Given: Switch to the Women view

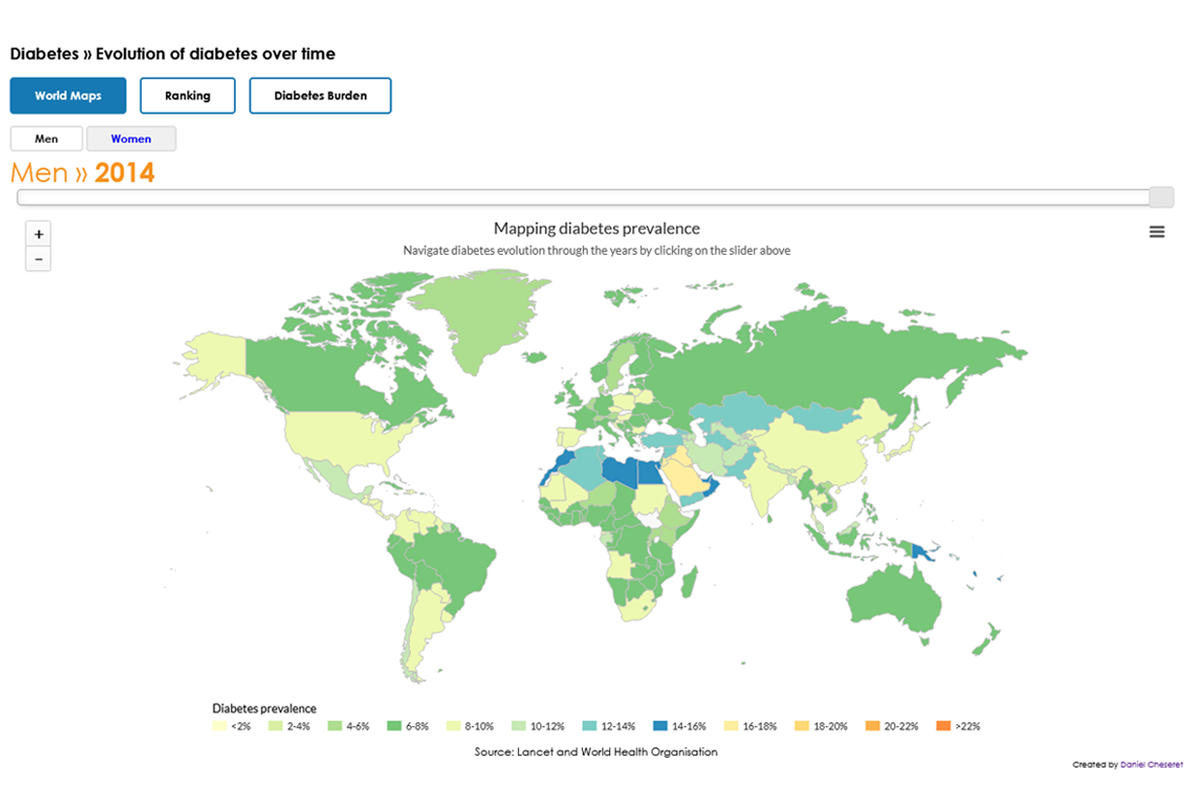Looking at the screenshot, I should tap(131, 138).
